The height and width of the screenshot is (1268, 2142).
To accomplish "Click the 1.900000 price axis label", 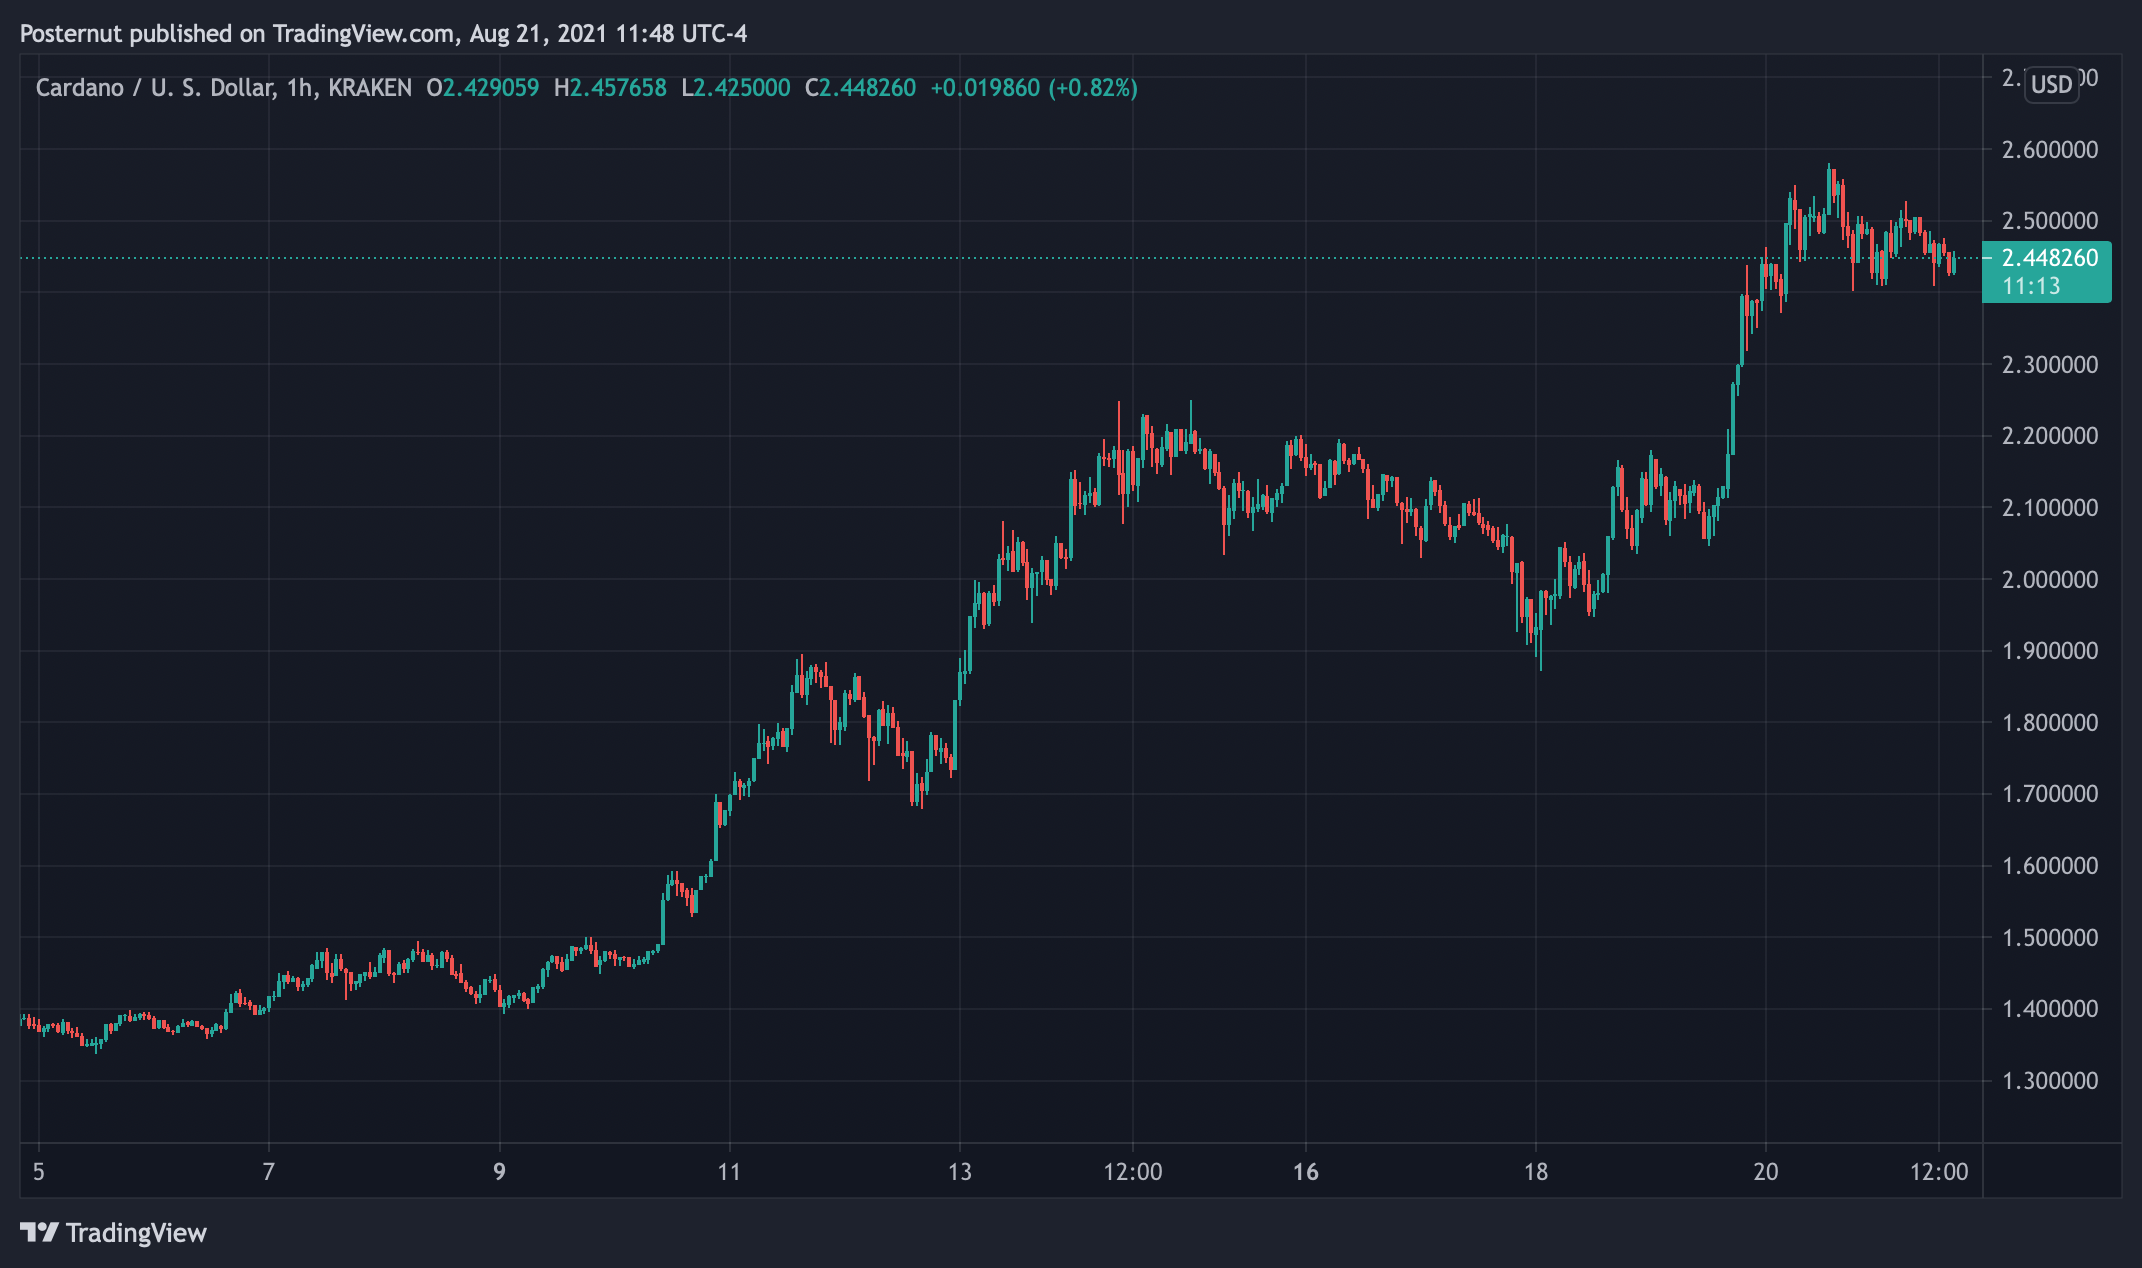I will (2050, 651).
